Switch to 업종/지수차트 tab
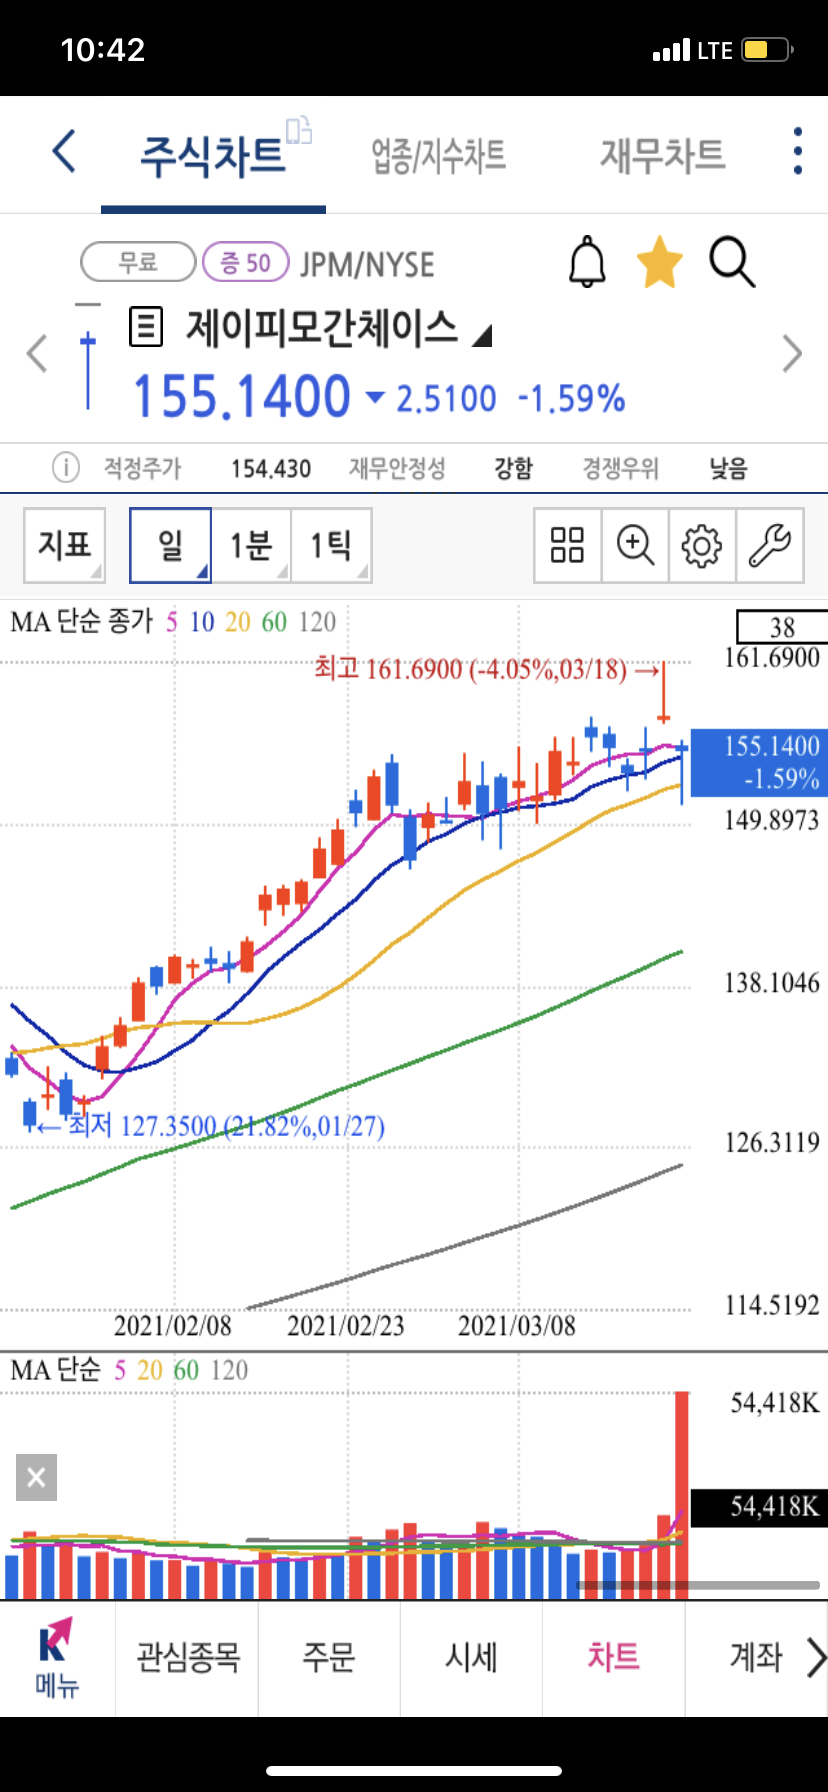The width and height of the screenshot is (828, 1792). [438, 156]
